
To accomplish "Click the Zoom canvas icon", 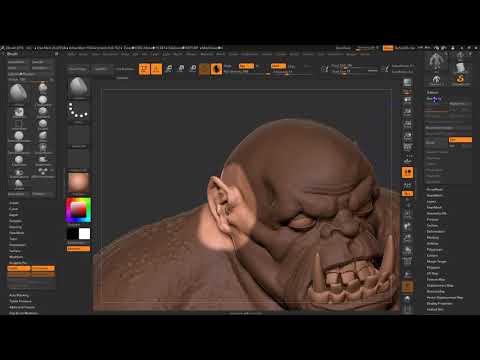I will pos(407,112).
